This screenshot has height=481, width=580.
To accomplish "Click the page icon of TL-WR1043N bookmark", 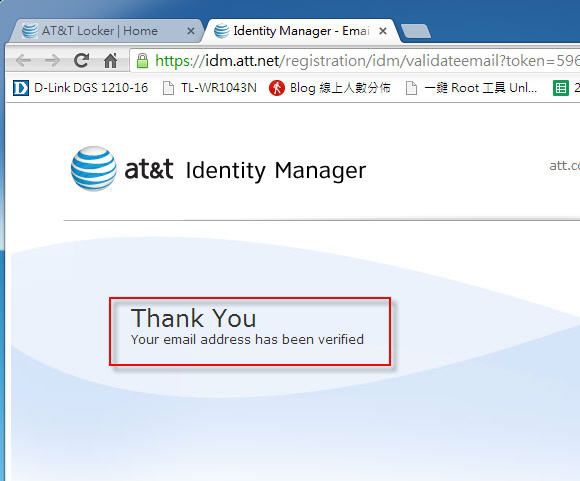I will [x=168, y=88].
